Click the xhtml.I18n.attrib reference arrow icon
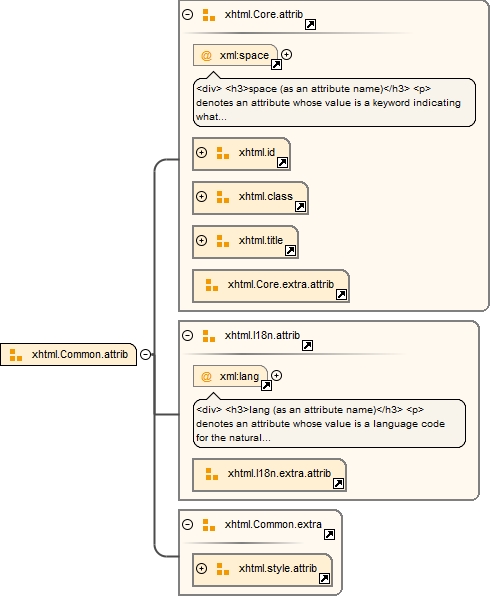Screen dimensions: 491x597 coord(307,345)
